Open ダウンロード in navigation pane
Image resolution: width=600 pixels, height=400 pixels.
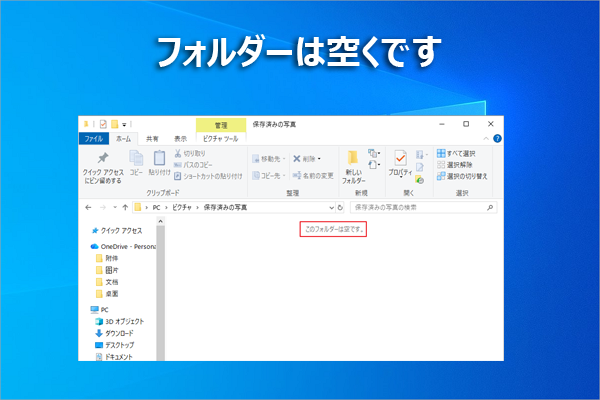point(114,333)
